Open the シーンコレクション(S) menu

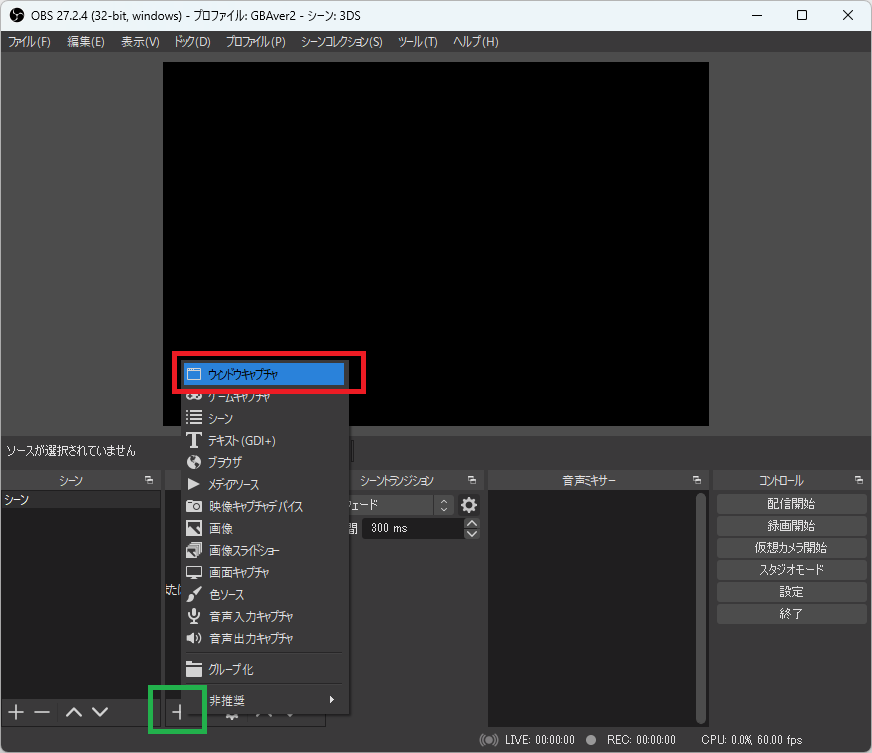(x=341, y=42)
